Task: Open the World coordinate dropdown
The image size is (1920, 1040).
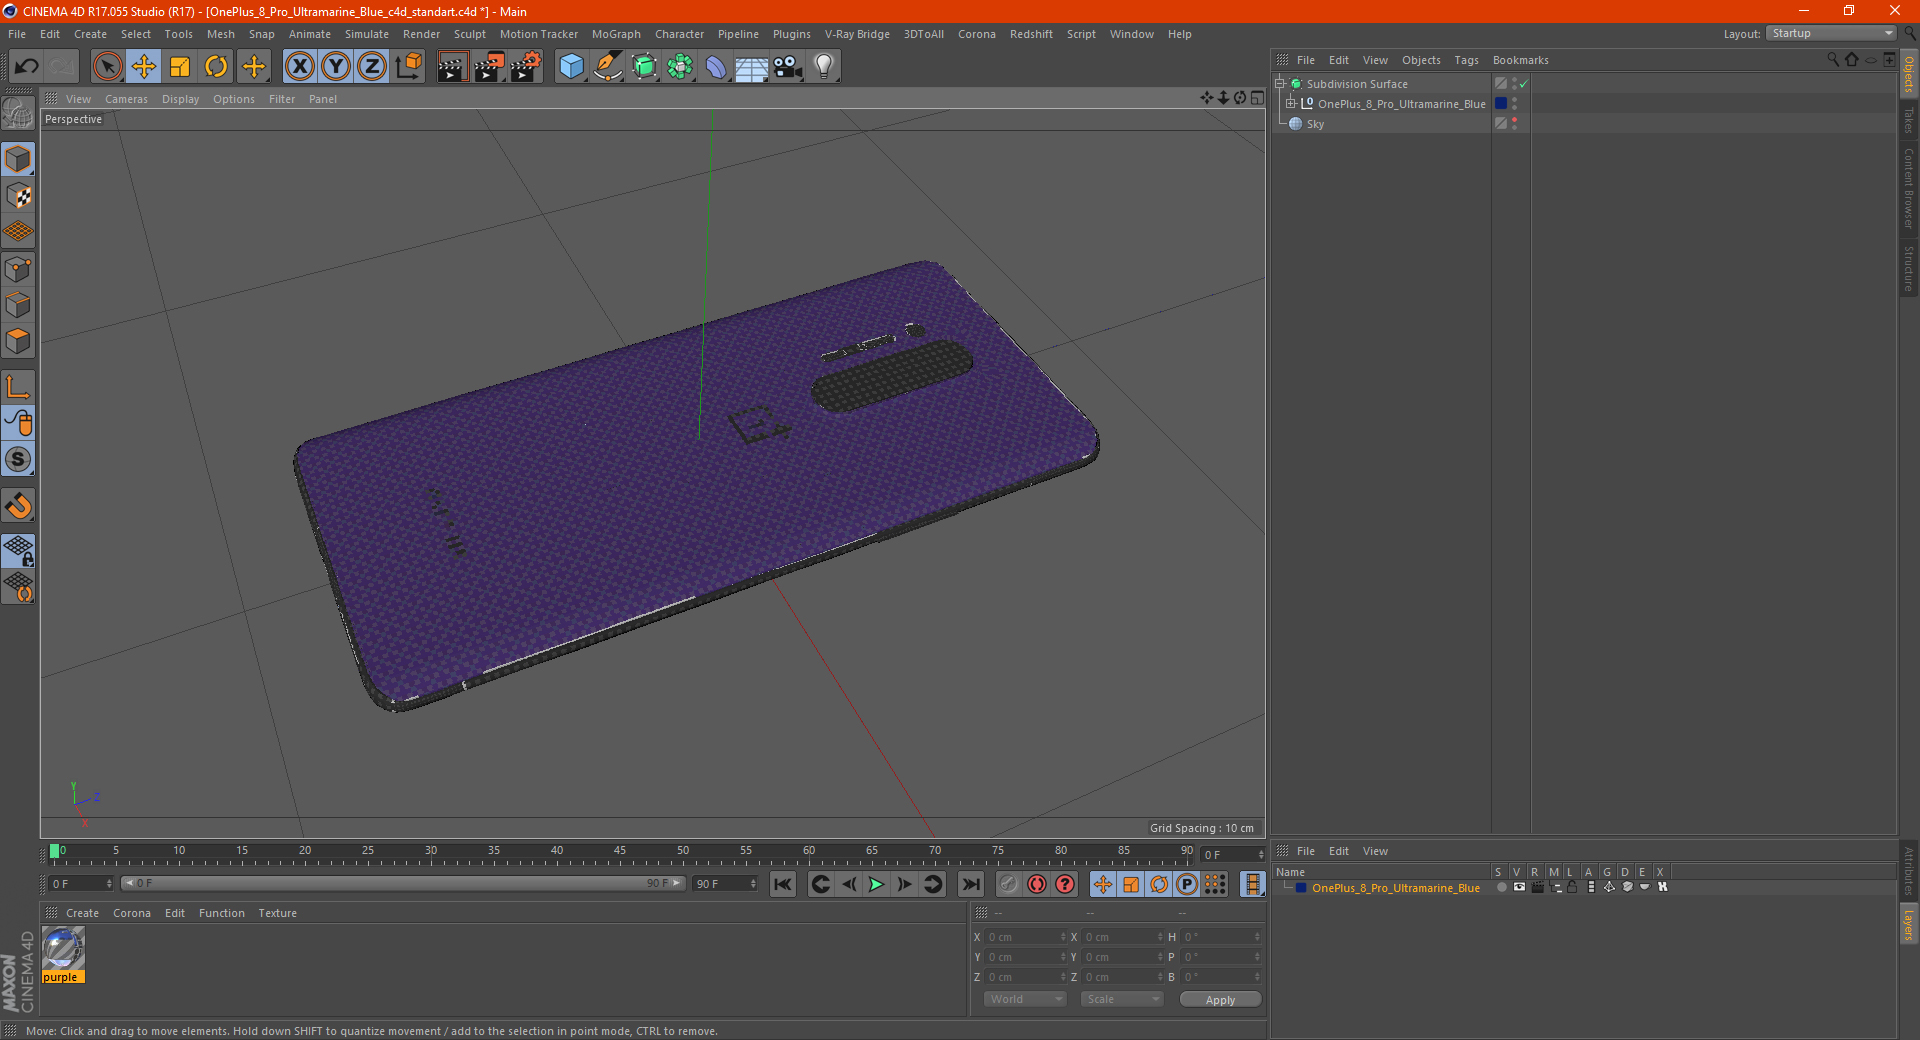Action: click(1025, 999)
